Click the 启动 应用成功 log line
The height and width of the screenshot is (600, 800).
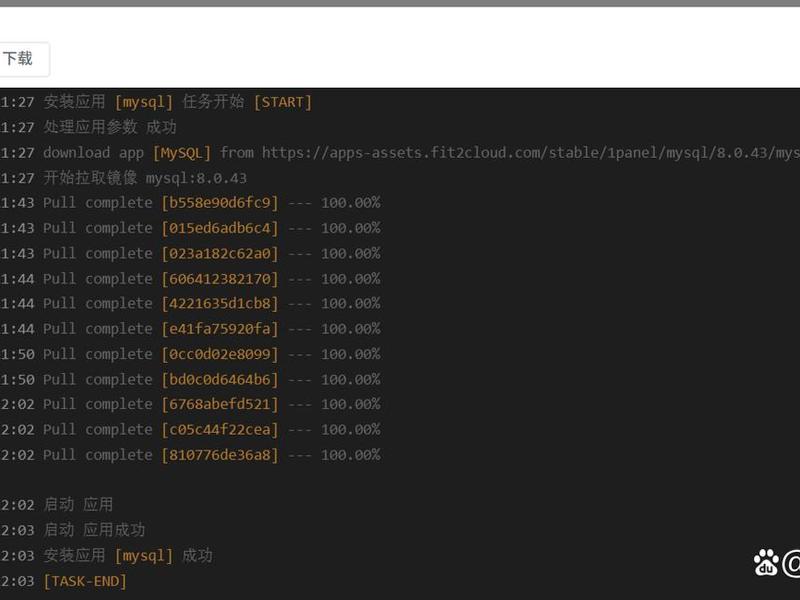pyautogui.click(x=73, y=530)
